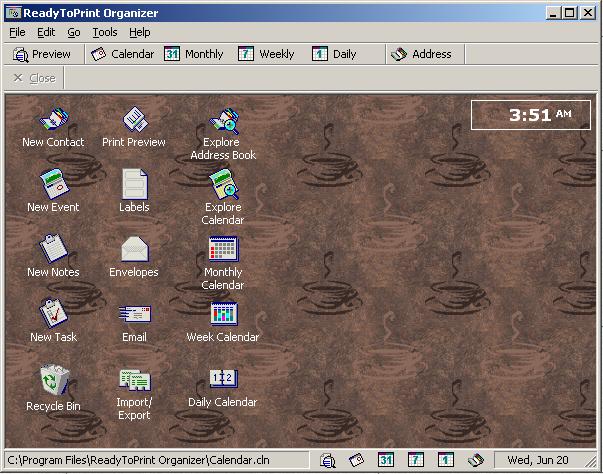603x474 pixels.
Task: Click the Wed, Jun 20 date in status bar
Action: [x=538, y=460]
